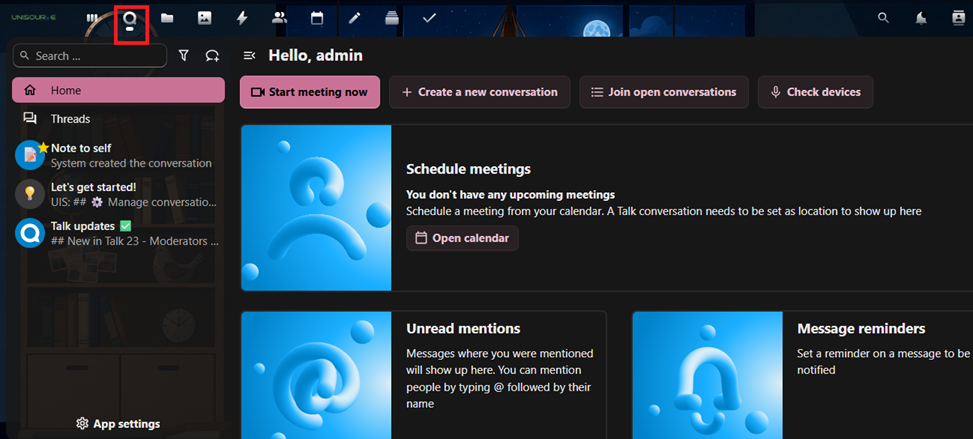Open the filter conversations dropdown
The width and height of the screenshot is (973, 439).
coord(184,56)
